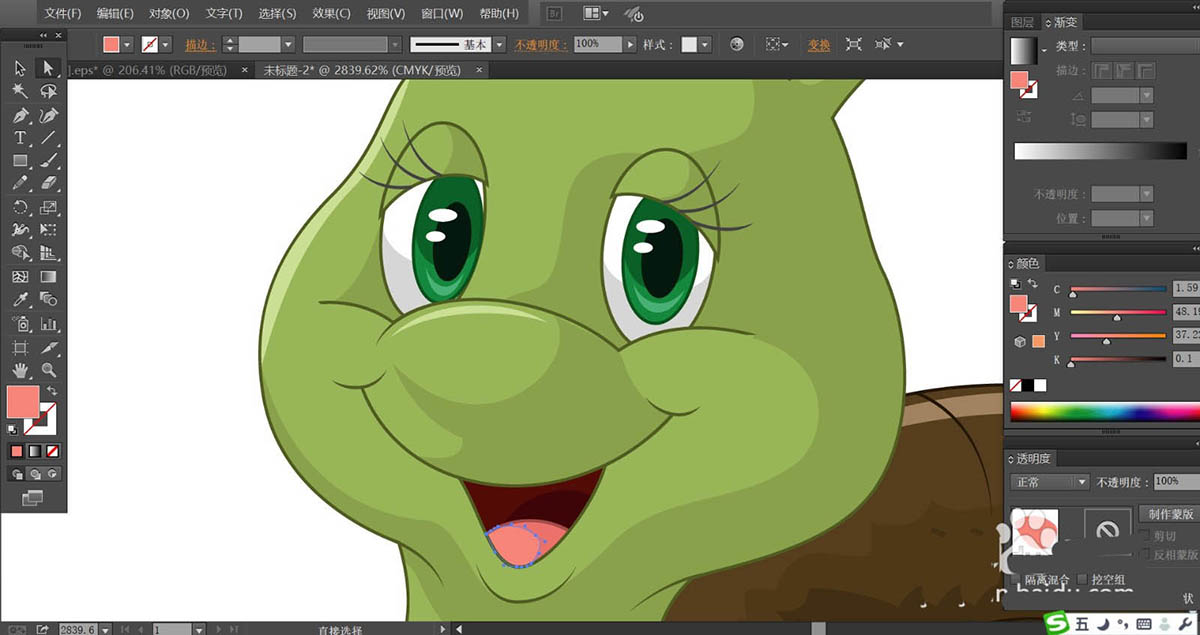Screen dimensions: 1200x635
Task: Select the Pen tool
Action: point(20,115)
